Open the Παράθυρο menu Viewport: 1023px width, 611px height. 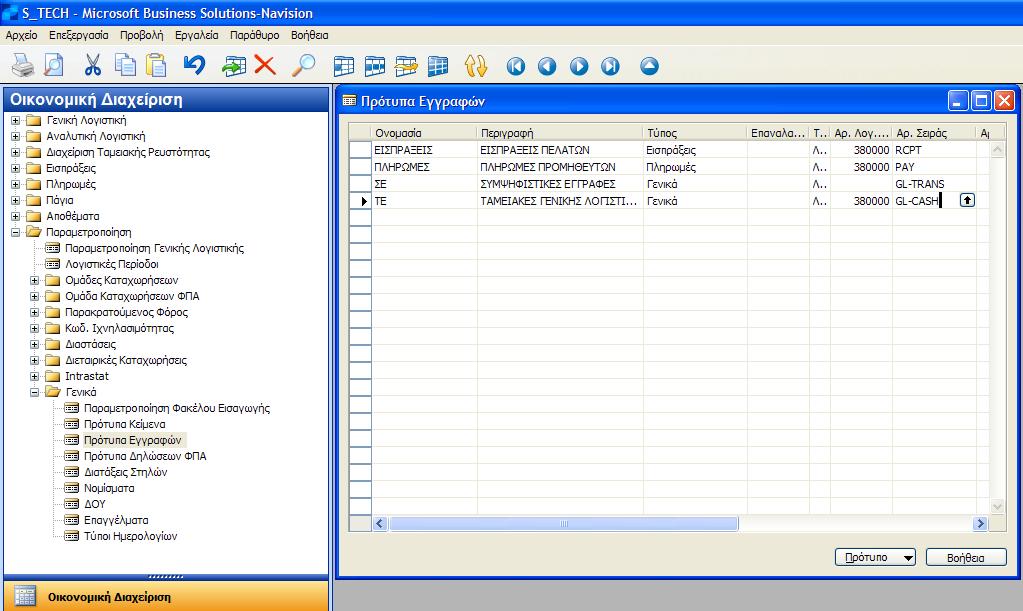pyautogui.click(x=254, y=35)
